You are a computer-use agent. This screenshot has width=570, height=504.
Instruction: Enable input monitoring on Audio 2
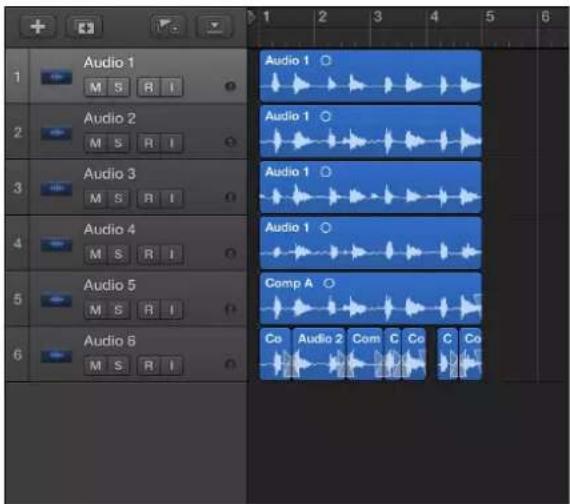point(172,143)
